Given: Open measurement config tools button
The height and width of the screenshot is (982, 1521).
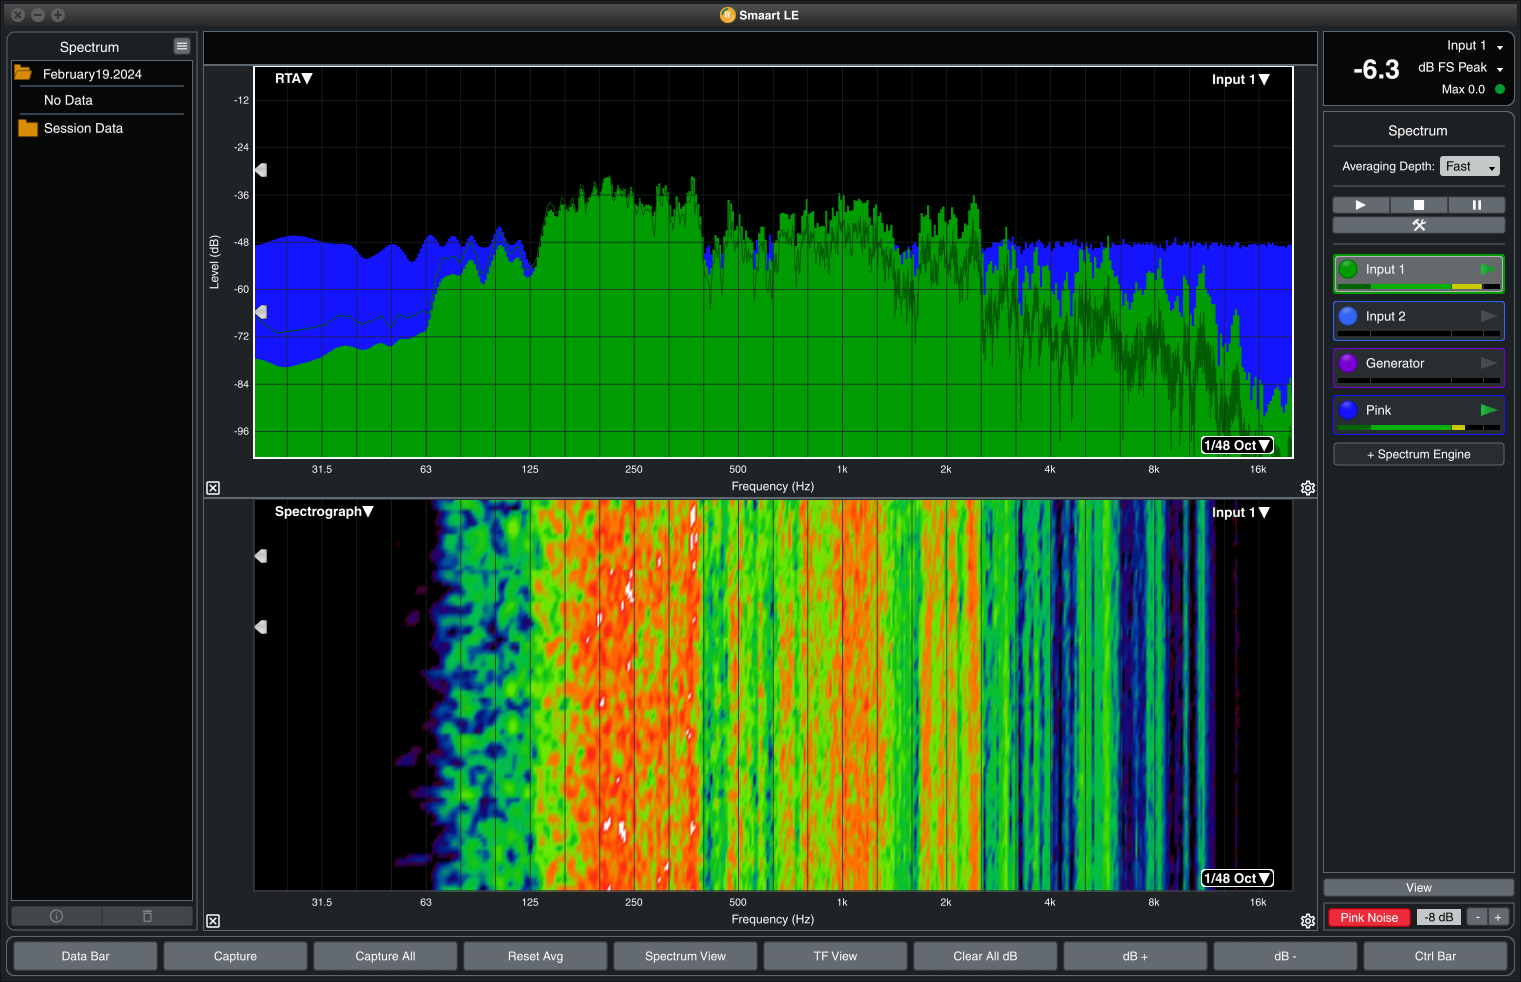Looking at the screenshot, I should [x=1418, y=225].
